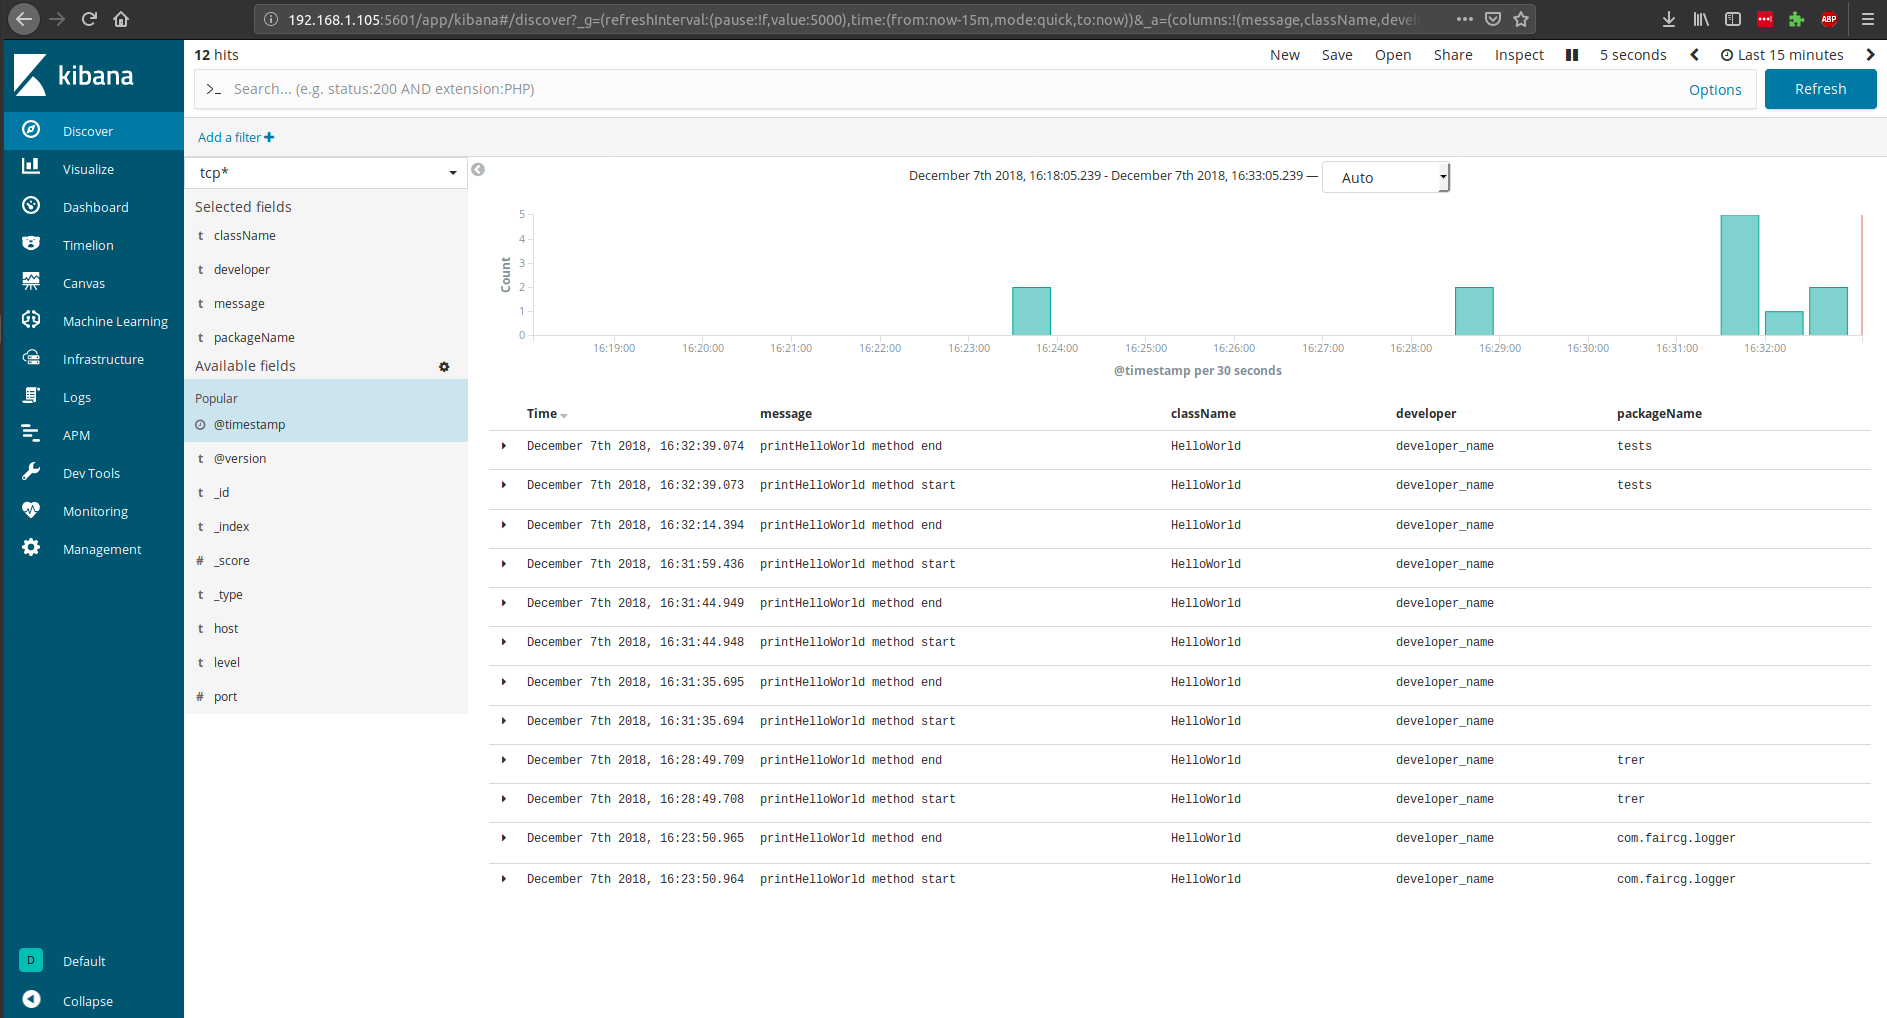The height and width of the screenshot is (1018, 1887).
Task: Click the Dashboard icon in sidebar
Action: [x=31, y=206]
